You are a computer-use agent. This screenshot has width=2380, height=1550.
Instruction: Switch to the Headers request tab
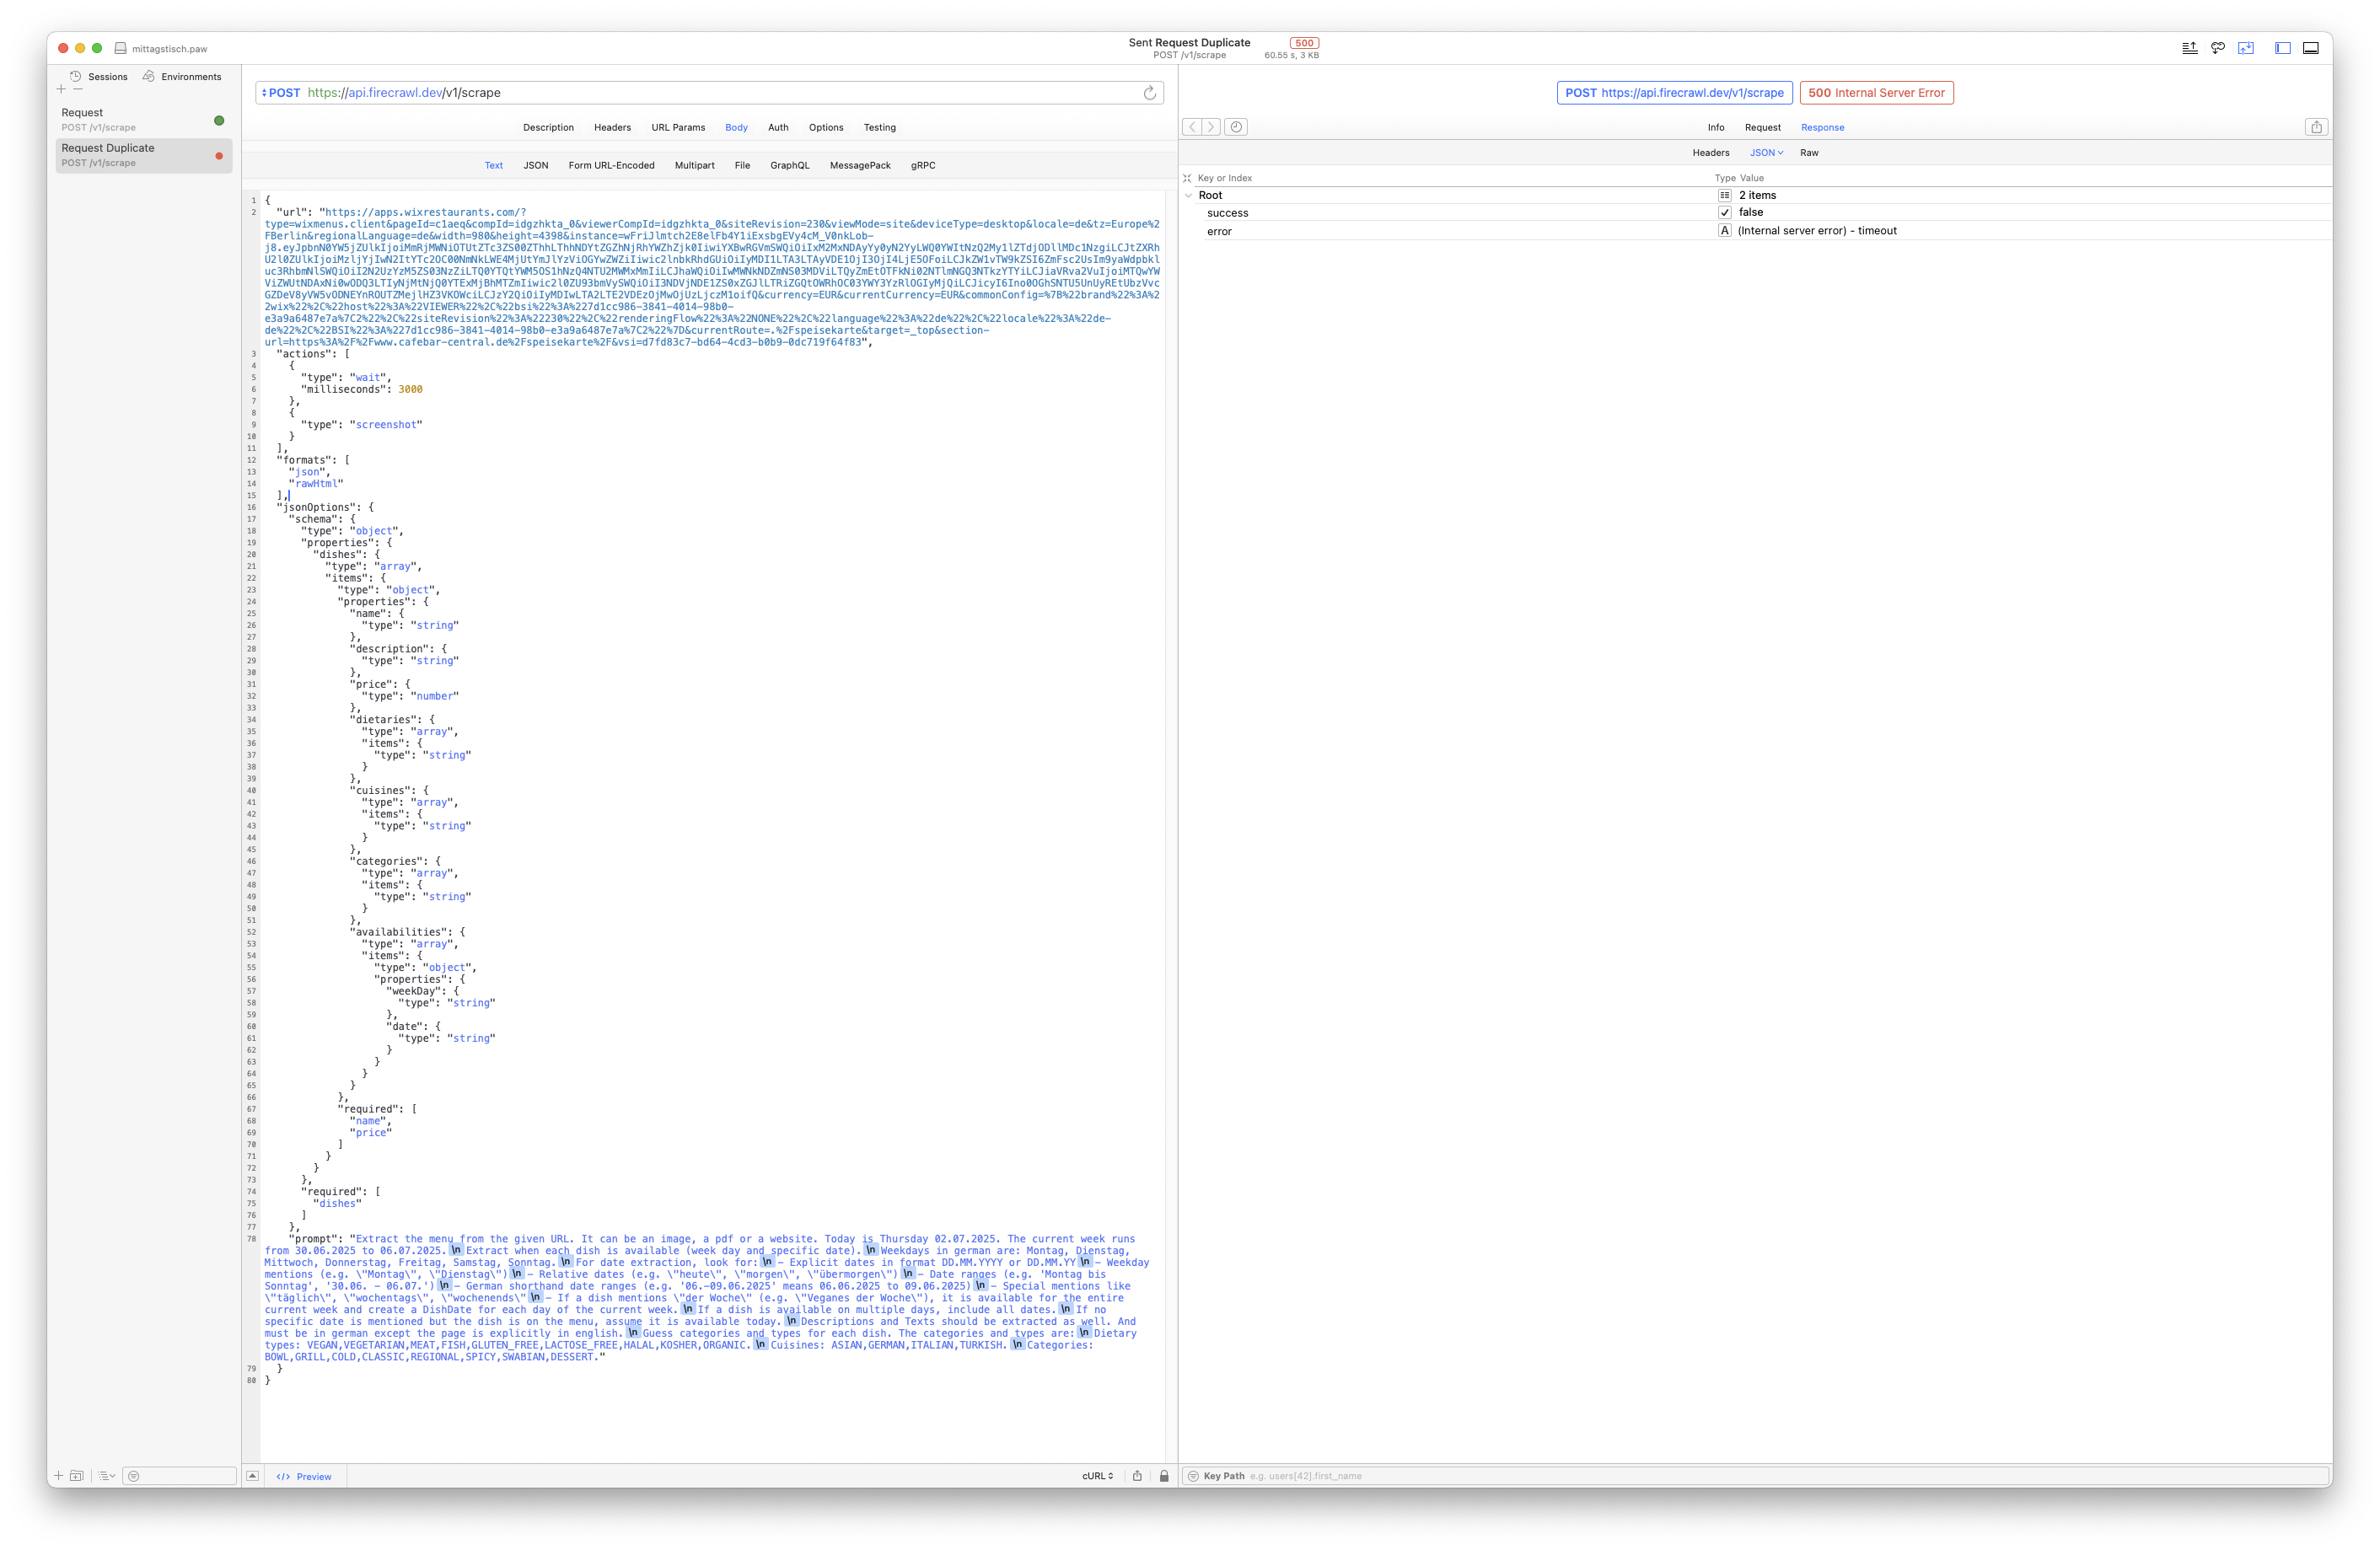click(612, 128)
